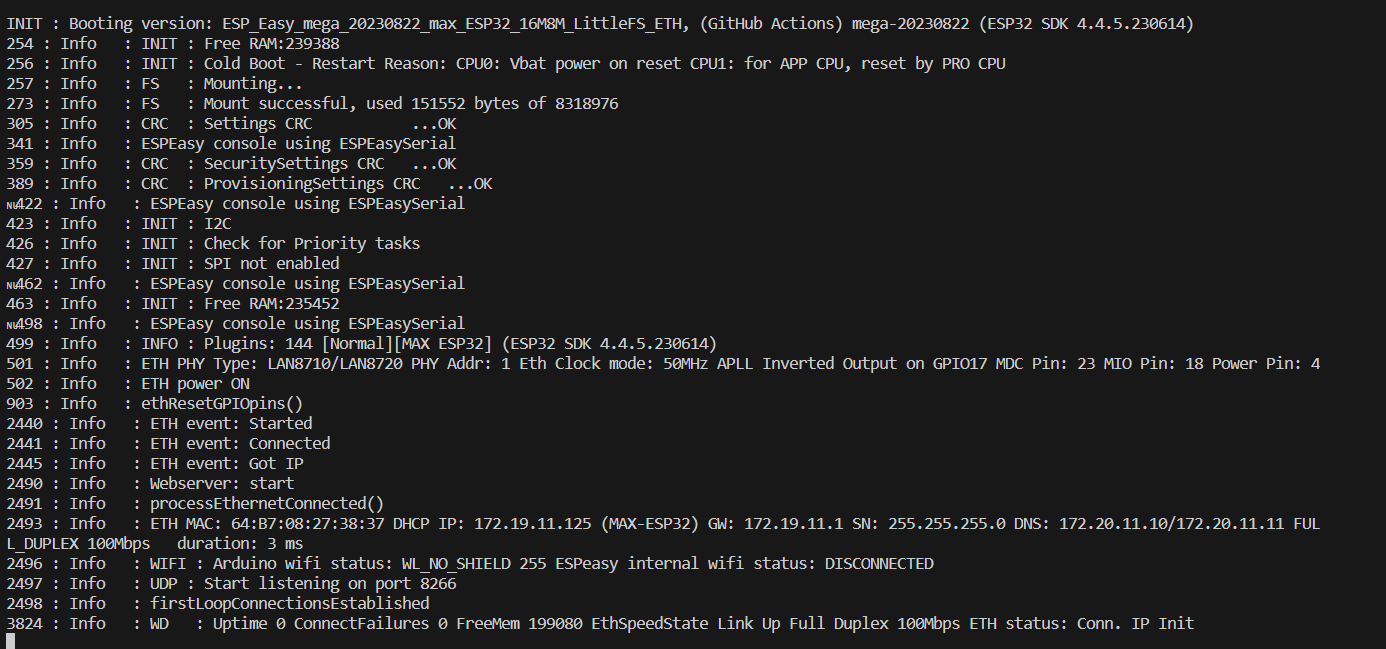Click the terminal cursor block at the bottom
Screen dimensions: 1386x649
(10, 642)
